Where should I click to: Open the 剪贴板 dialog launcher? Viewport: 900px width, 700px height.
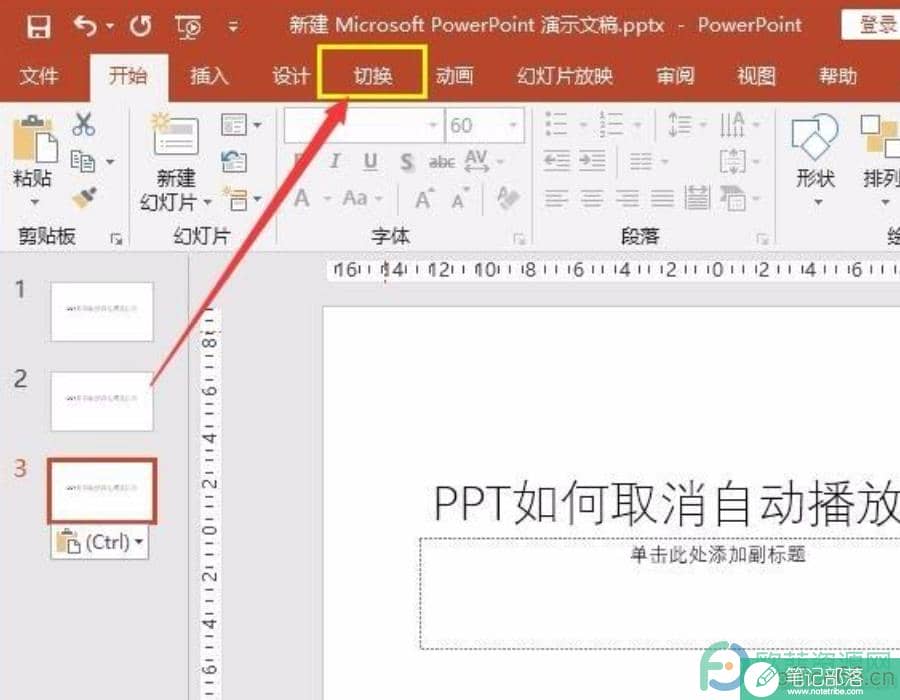pyautogui.click(x=117, y=239)
